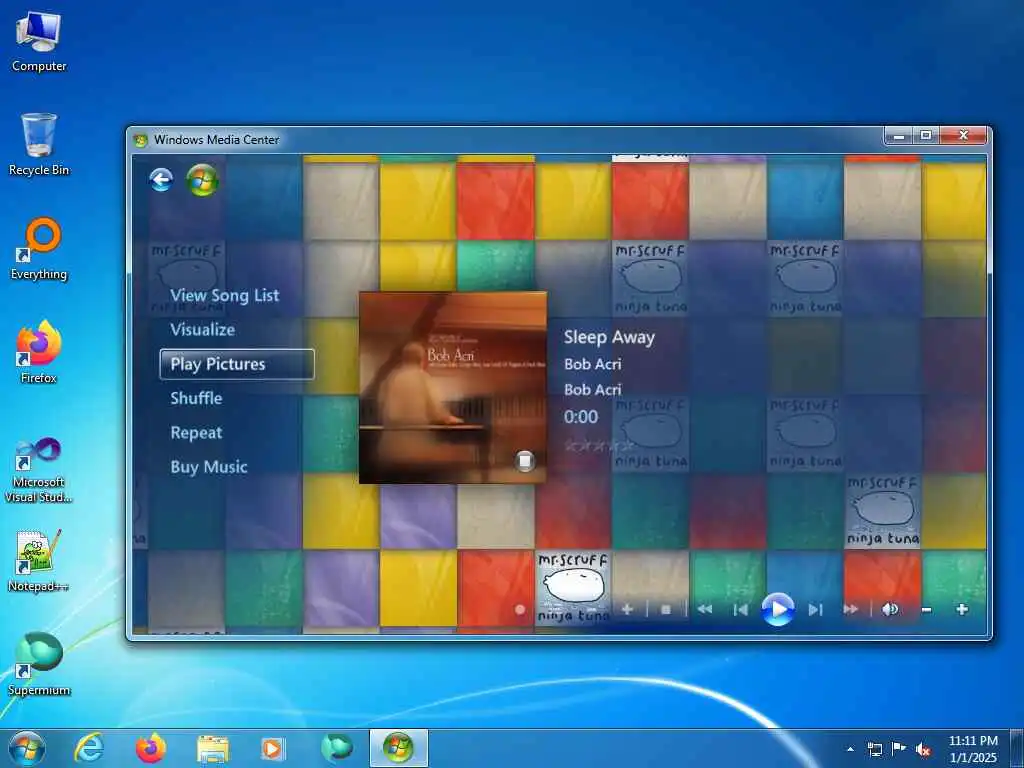Fast forward the current track
1024x768 pixels.
click(850, 609)
